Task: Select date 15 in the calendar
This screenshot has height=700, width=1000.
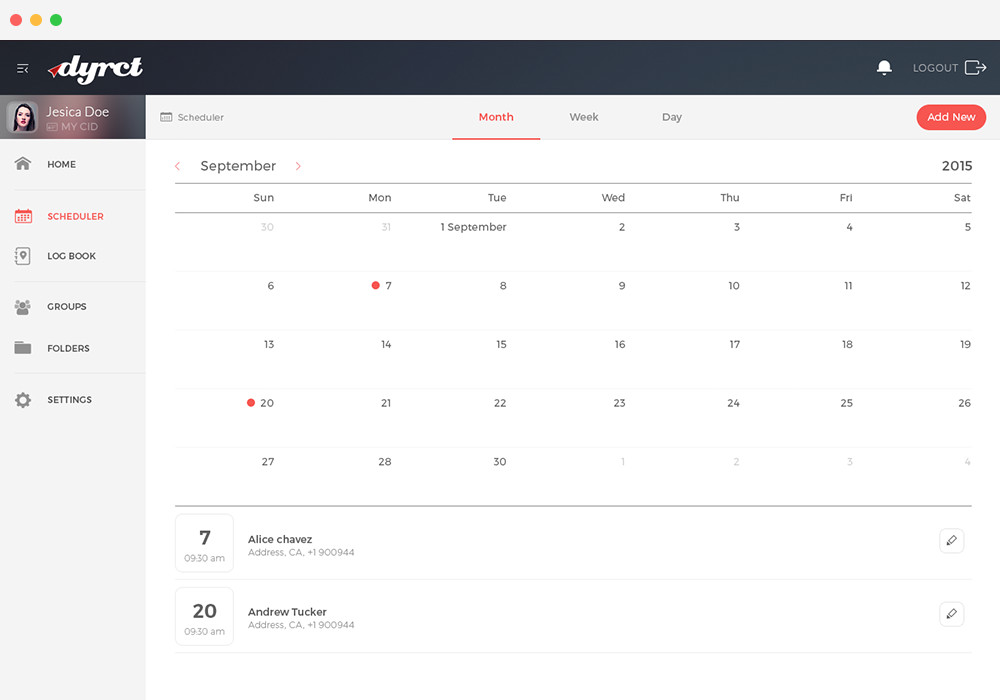Action: [501, 344]
